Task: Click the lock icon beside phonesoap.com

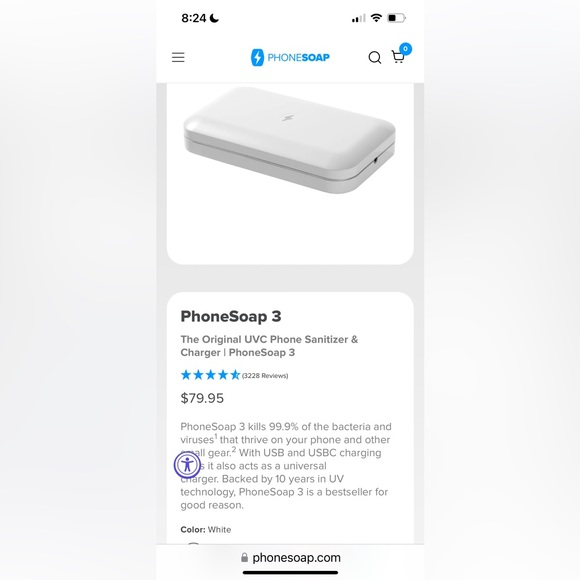Action: (244, 557)
